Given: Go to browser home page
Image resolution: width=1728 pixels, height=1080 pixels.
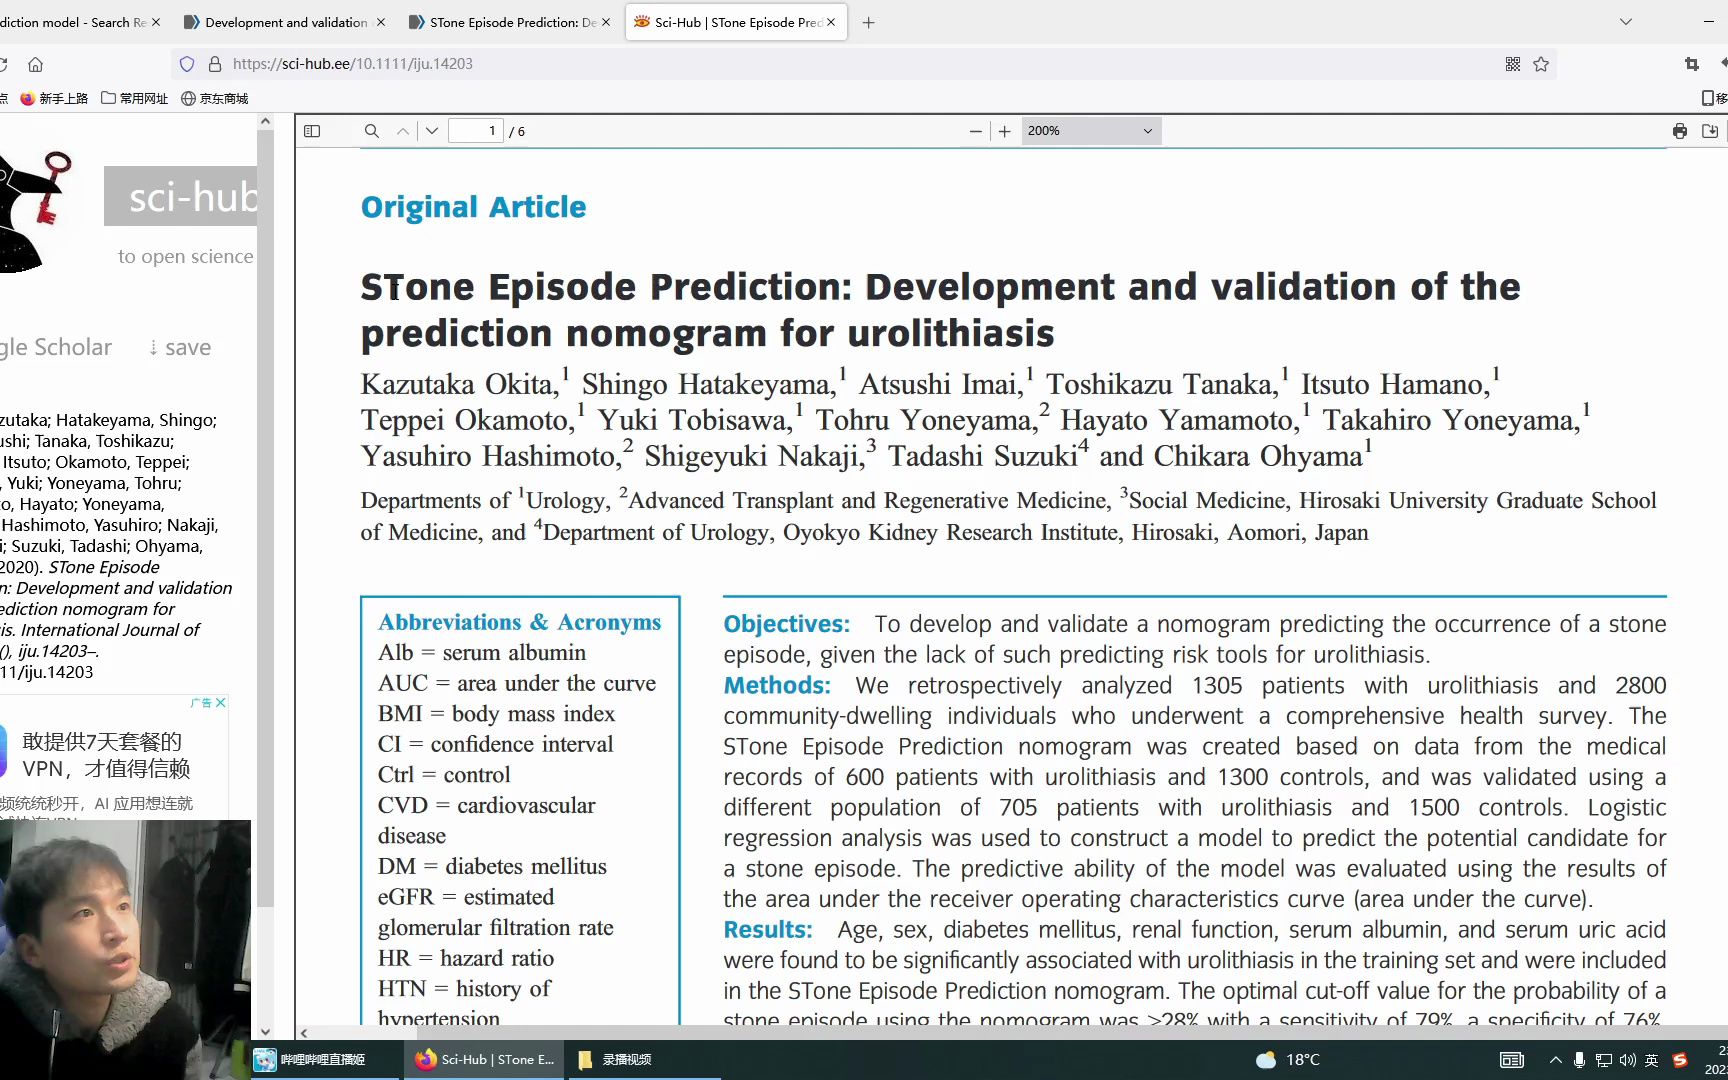Looking at the screenshot, I should pyautogui.click(x=35, y=64).
